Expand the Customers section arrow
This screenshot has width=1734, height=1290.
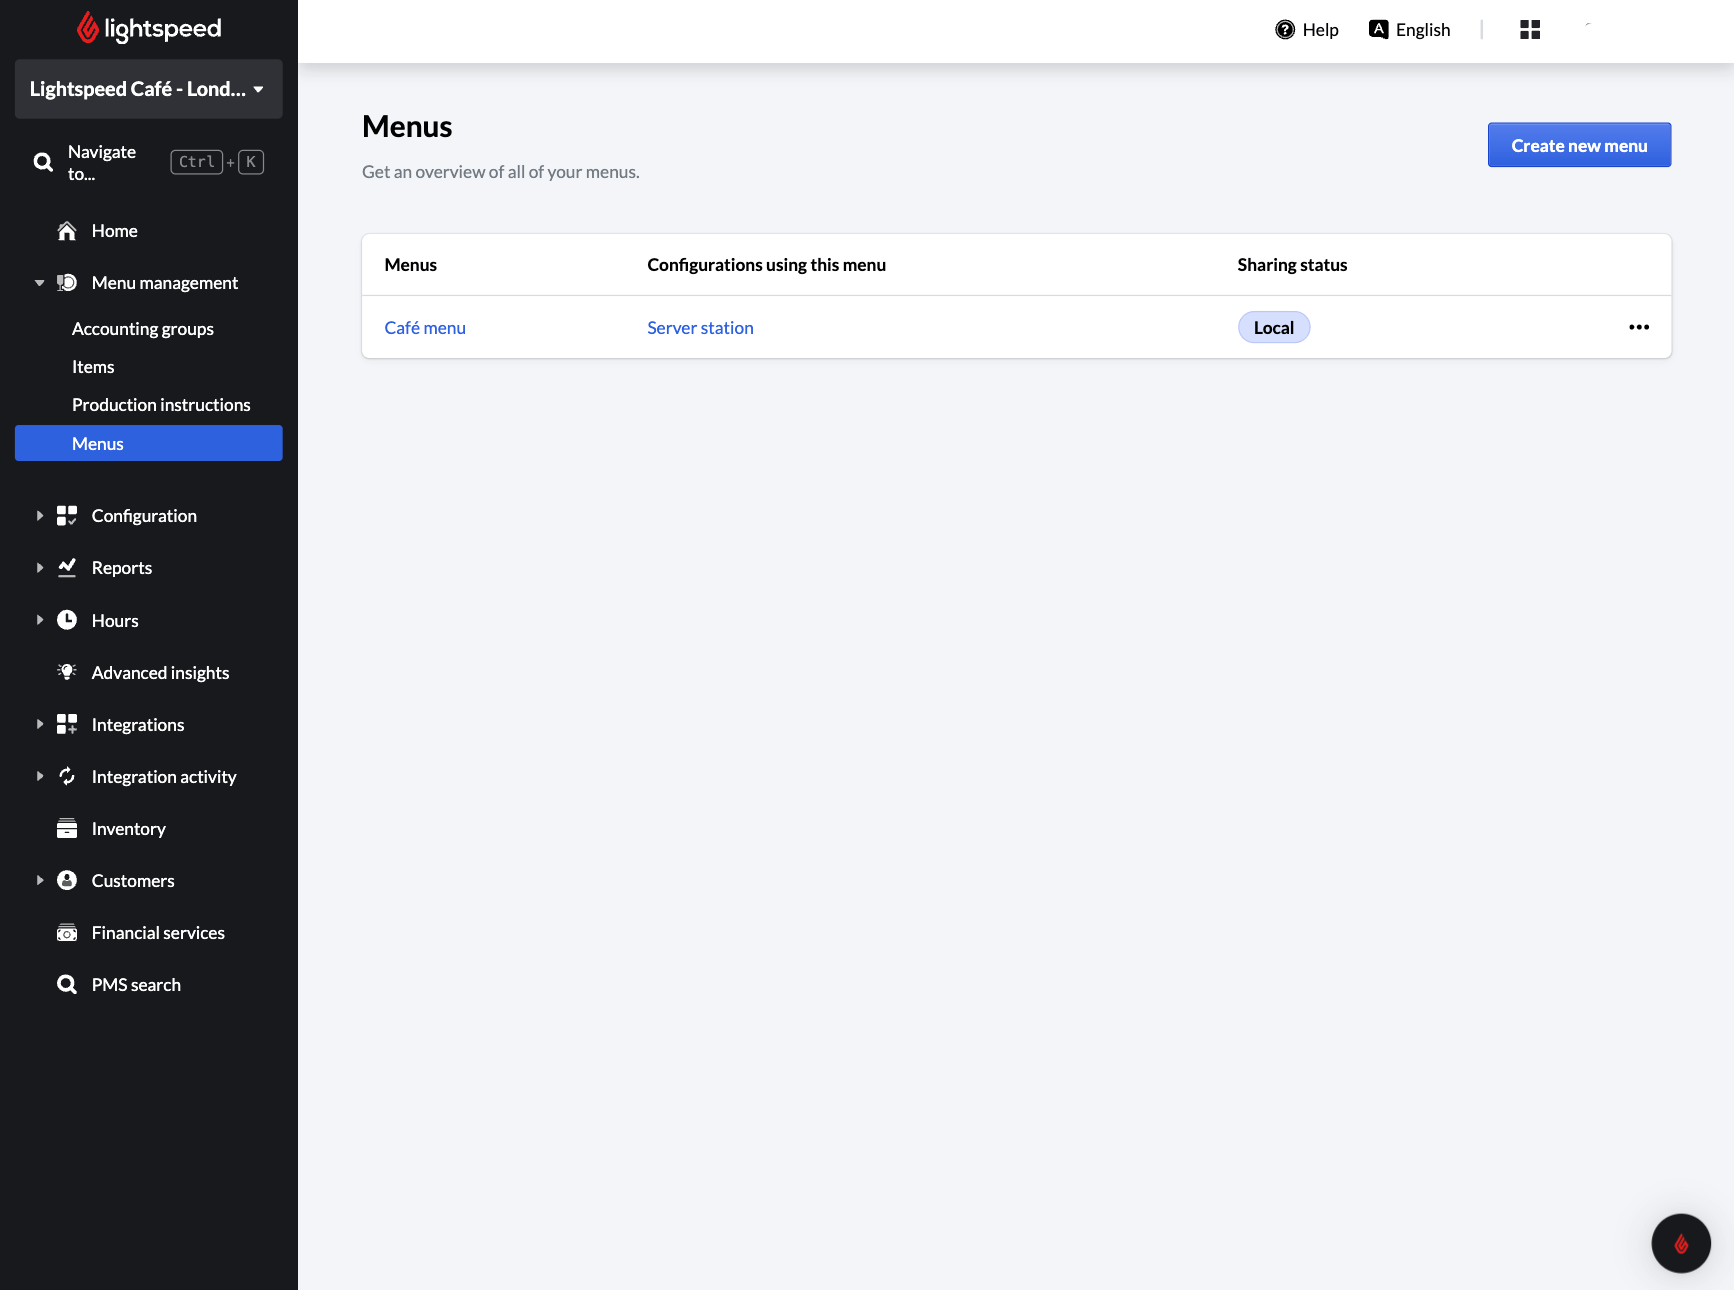(40, 881)
